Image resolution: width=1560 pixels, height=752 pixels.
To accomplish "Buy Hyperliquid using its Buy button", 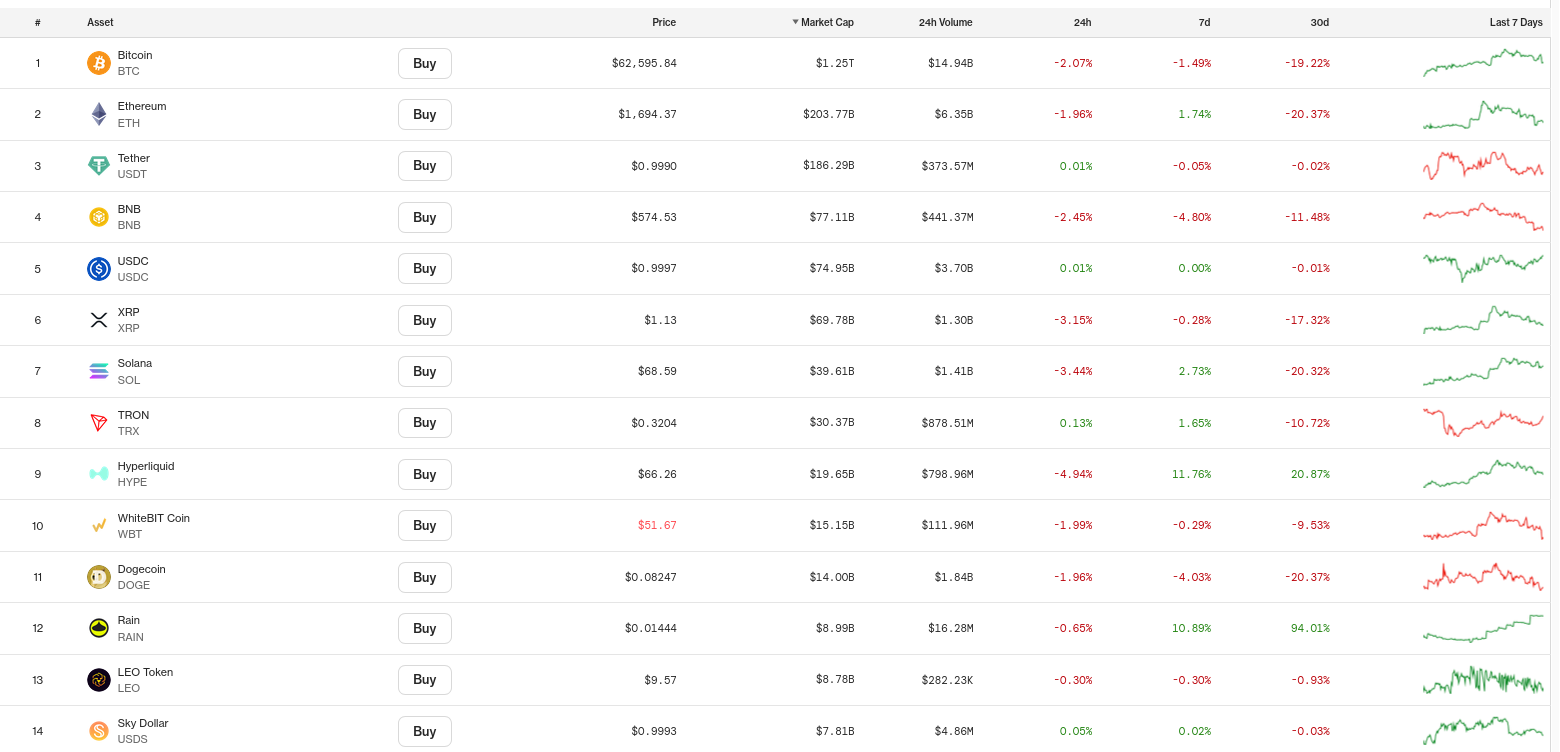I will pyautogui.click(x=425, y=474).
